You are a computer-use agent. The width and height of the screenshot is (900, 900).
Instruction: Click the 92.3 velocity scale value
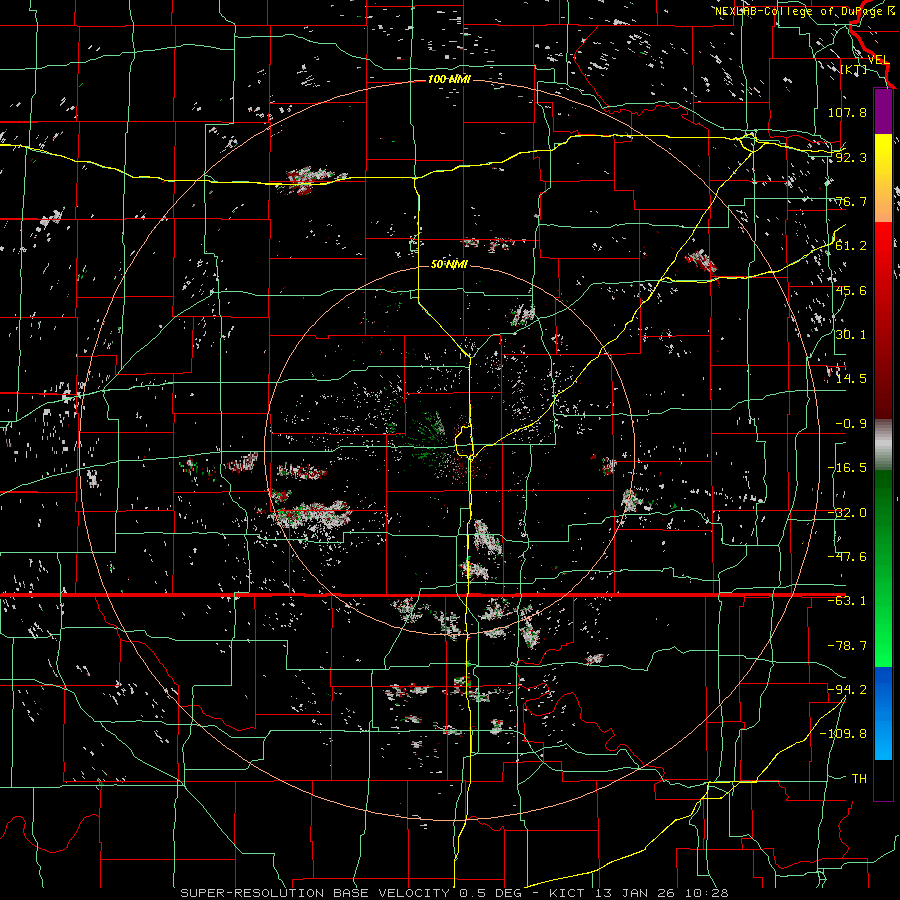click(851, 157)
